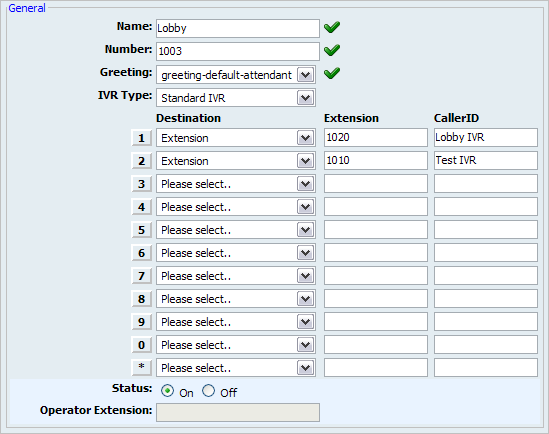Click the Number field showing 1003

[238, 51]
